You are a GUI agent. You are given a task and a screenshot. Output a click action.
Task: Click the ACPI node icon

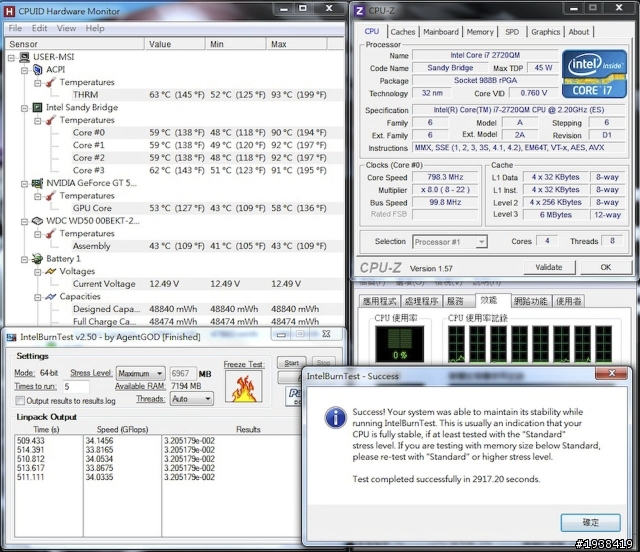coord(38,70)
